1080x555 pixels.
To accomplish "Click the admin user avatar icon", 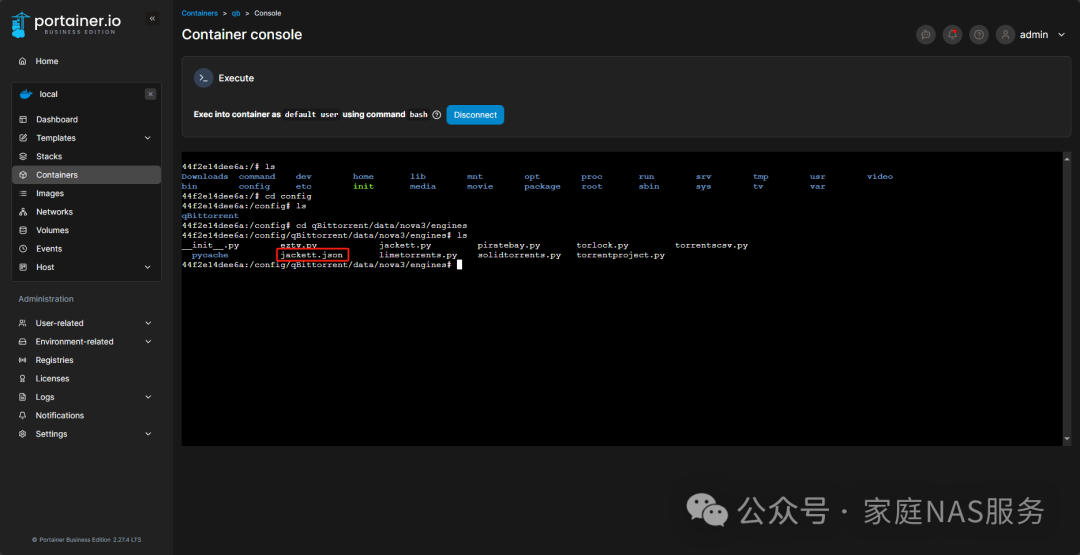I will point(1006,34).
